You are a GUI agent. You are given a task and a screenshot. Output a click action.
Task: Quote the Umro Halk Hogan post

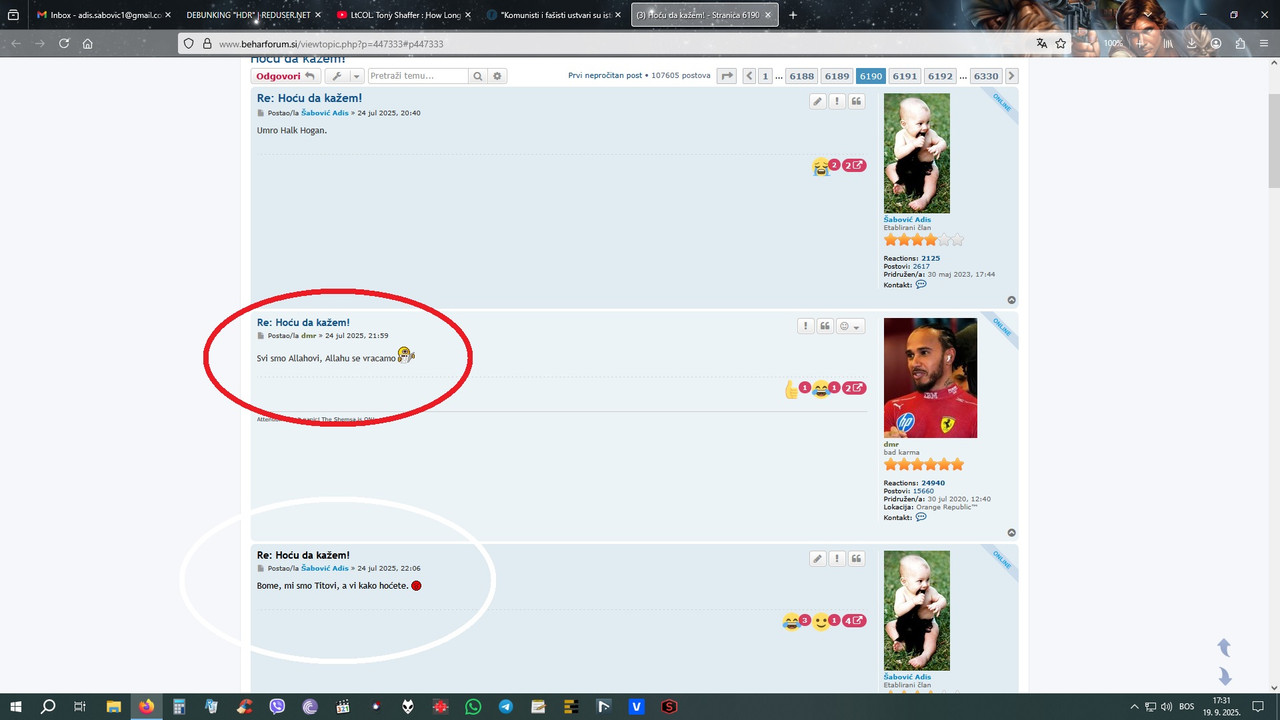click(x=857, y=102)
